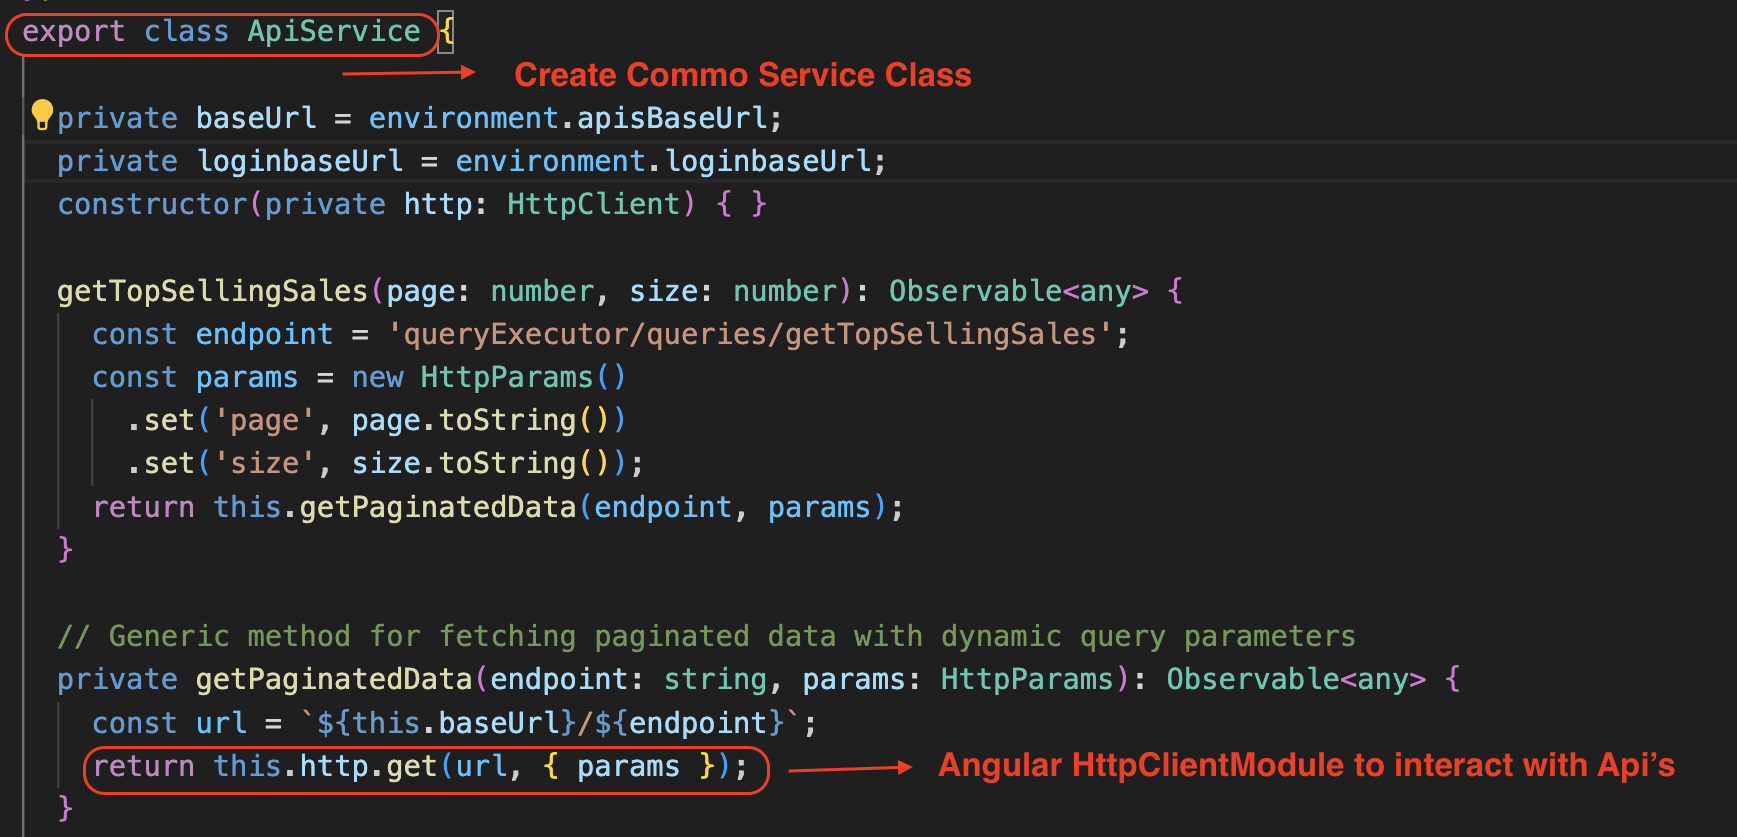Click the getTopSellingSales method name
Image resolution: width=1737 pixels, height=837 pixels.
(212, 291)
